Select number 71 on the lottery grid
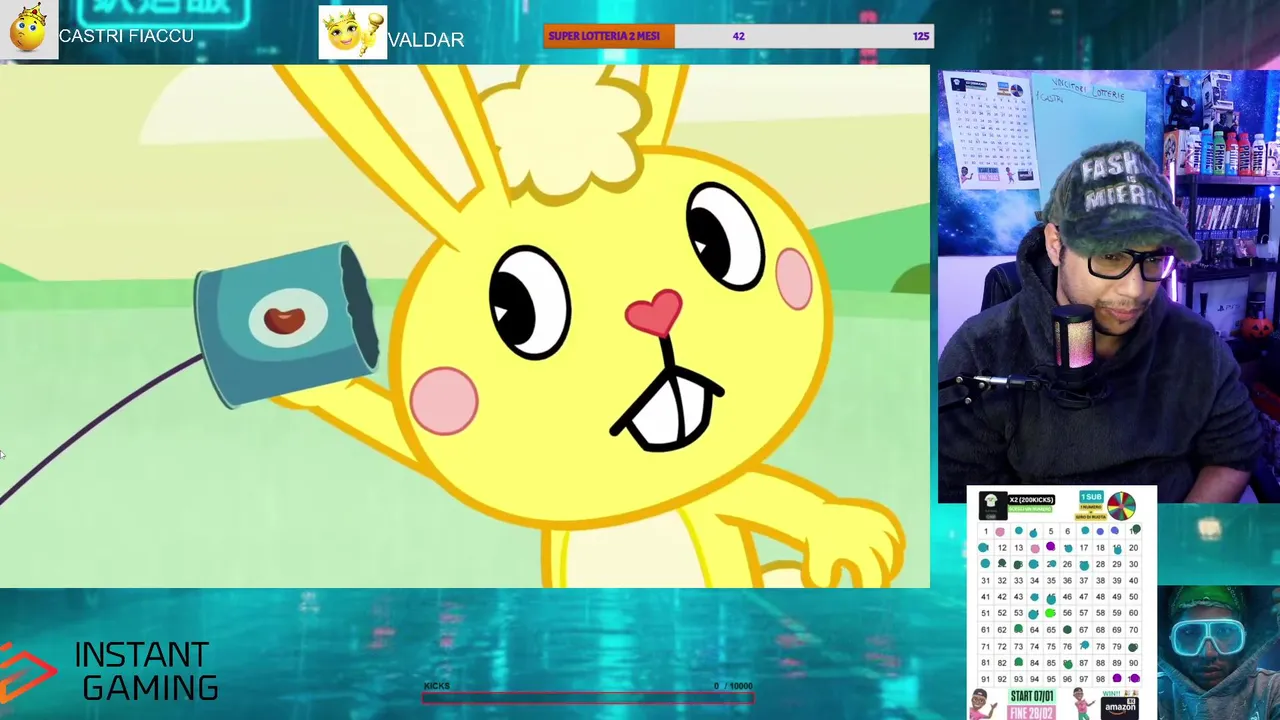 986,646
